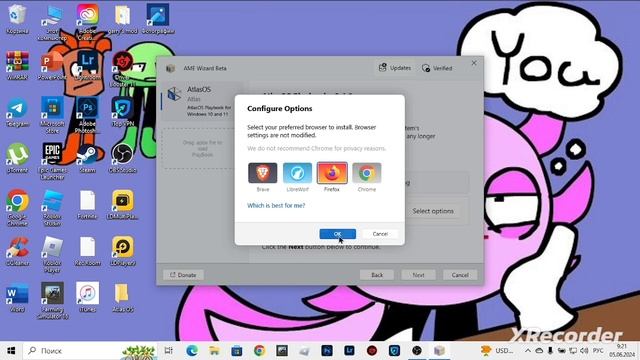640x360 pixels.
Task: Open Photoshop from the taskbar
Action: (327, 351)
